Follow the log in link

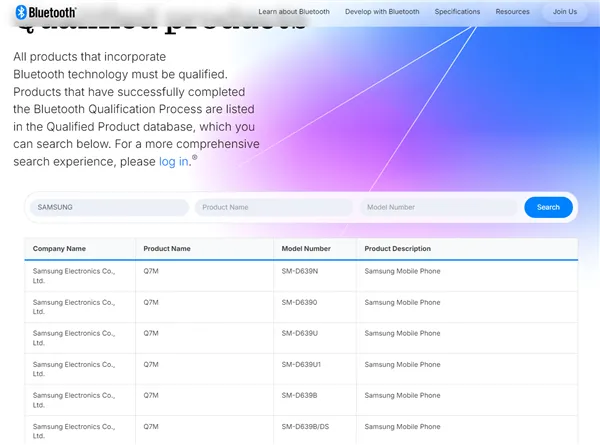(x=173, y=161)
